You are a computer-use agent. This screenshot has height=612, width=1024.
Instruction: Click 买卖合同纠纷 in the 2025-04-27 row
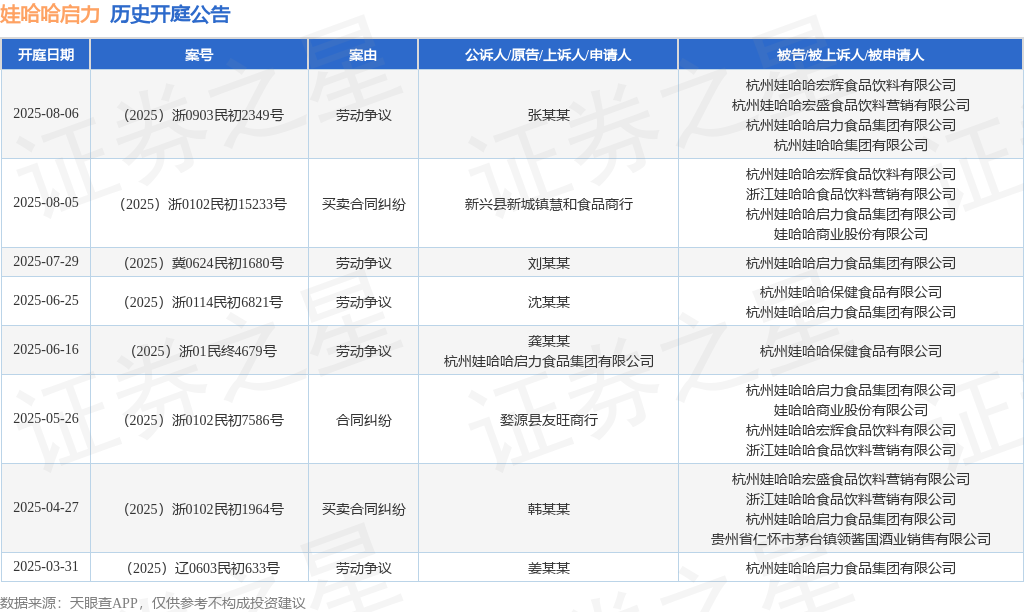364,509
